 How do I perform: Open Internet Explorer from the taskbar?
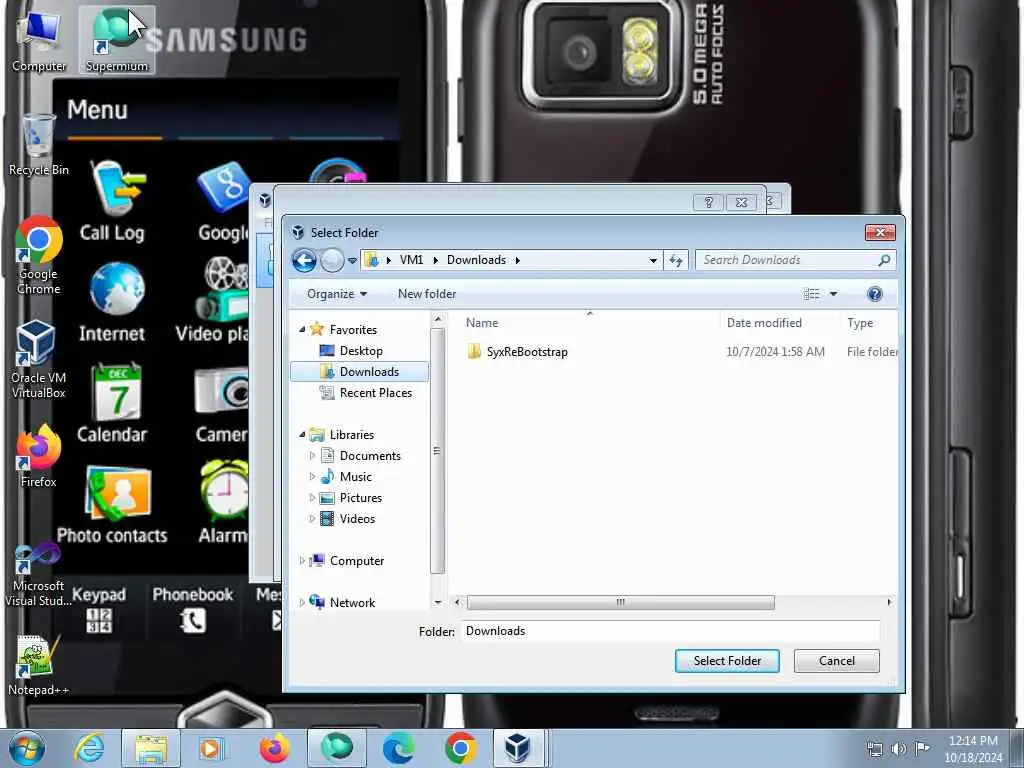89,748
